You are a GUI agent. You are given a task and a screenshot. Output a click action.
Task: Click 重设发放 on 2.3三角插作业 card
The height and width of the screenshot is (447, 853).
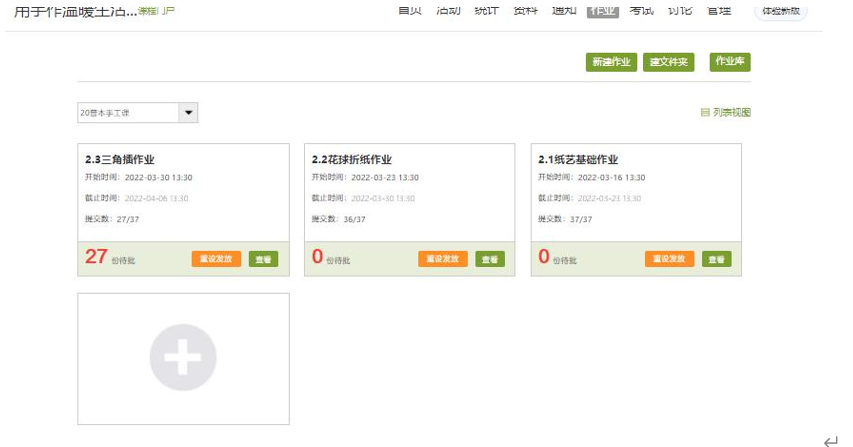pyautogui.click(x=216, y=259)
